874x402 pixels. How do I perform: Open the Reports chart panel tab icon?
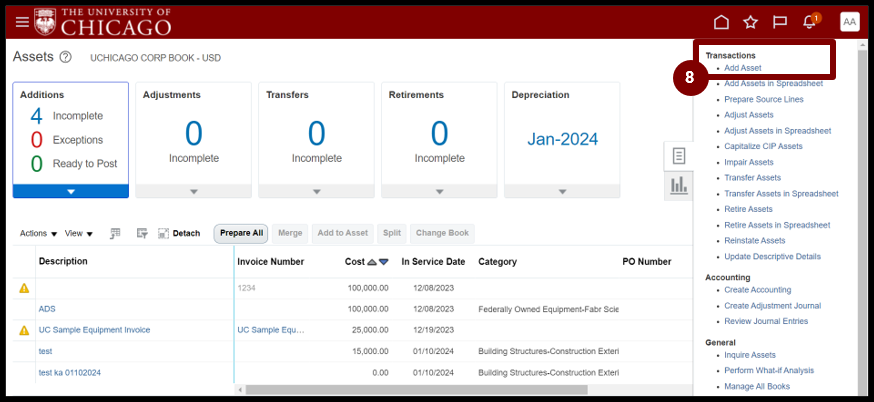point(678,185)
